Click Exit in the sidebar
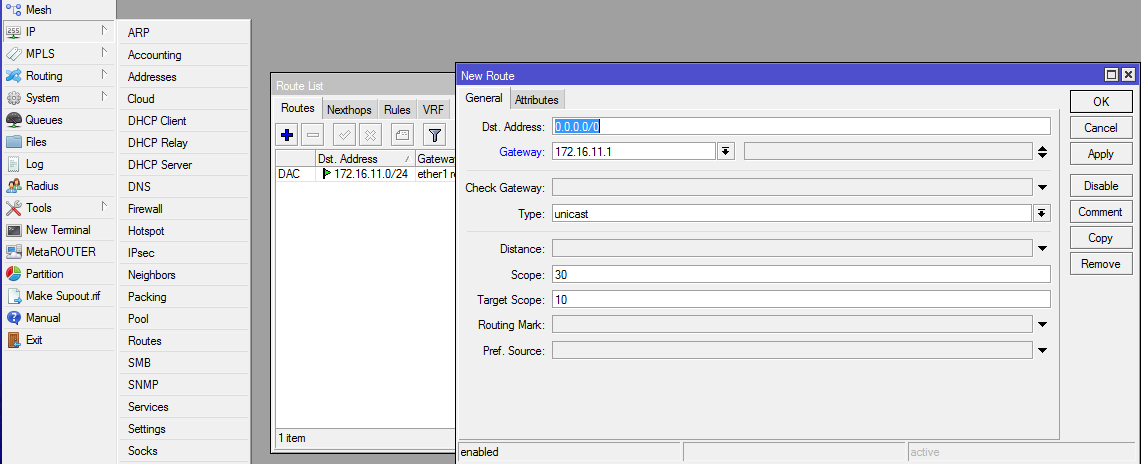The width and height of the screenshot is (1141, 464). point(58,340)
